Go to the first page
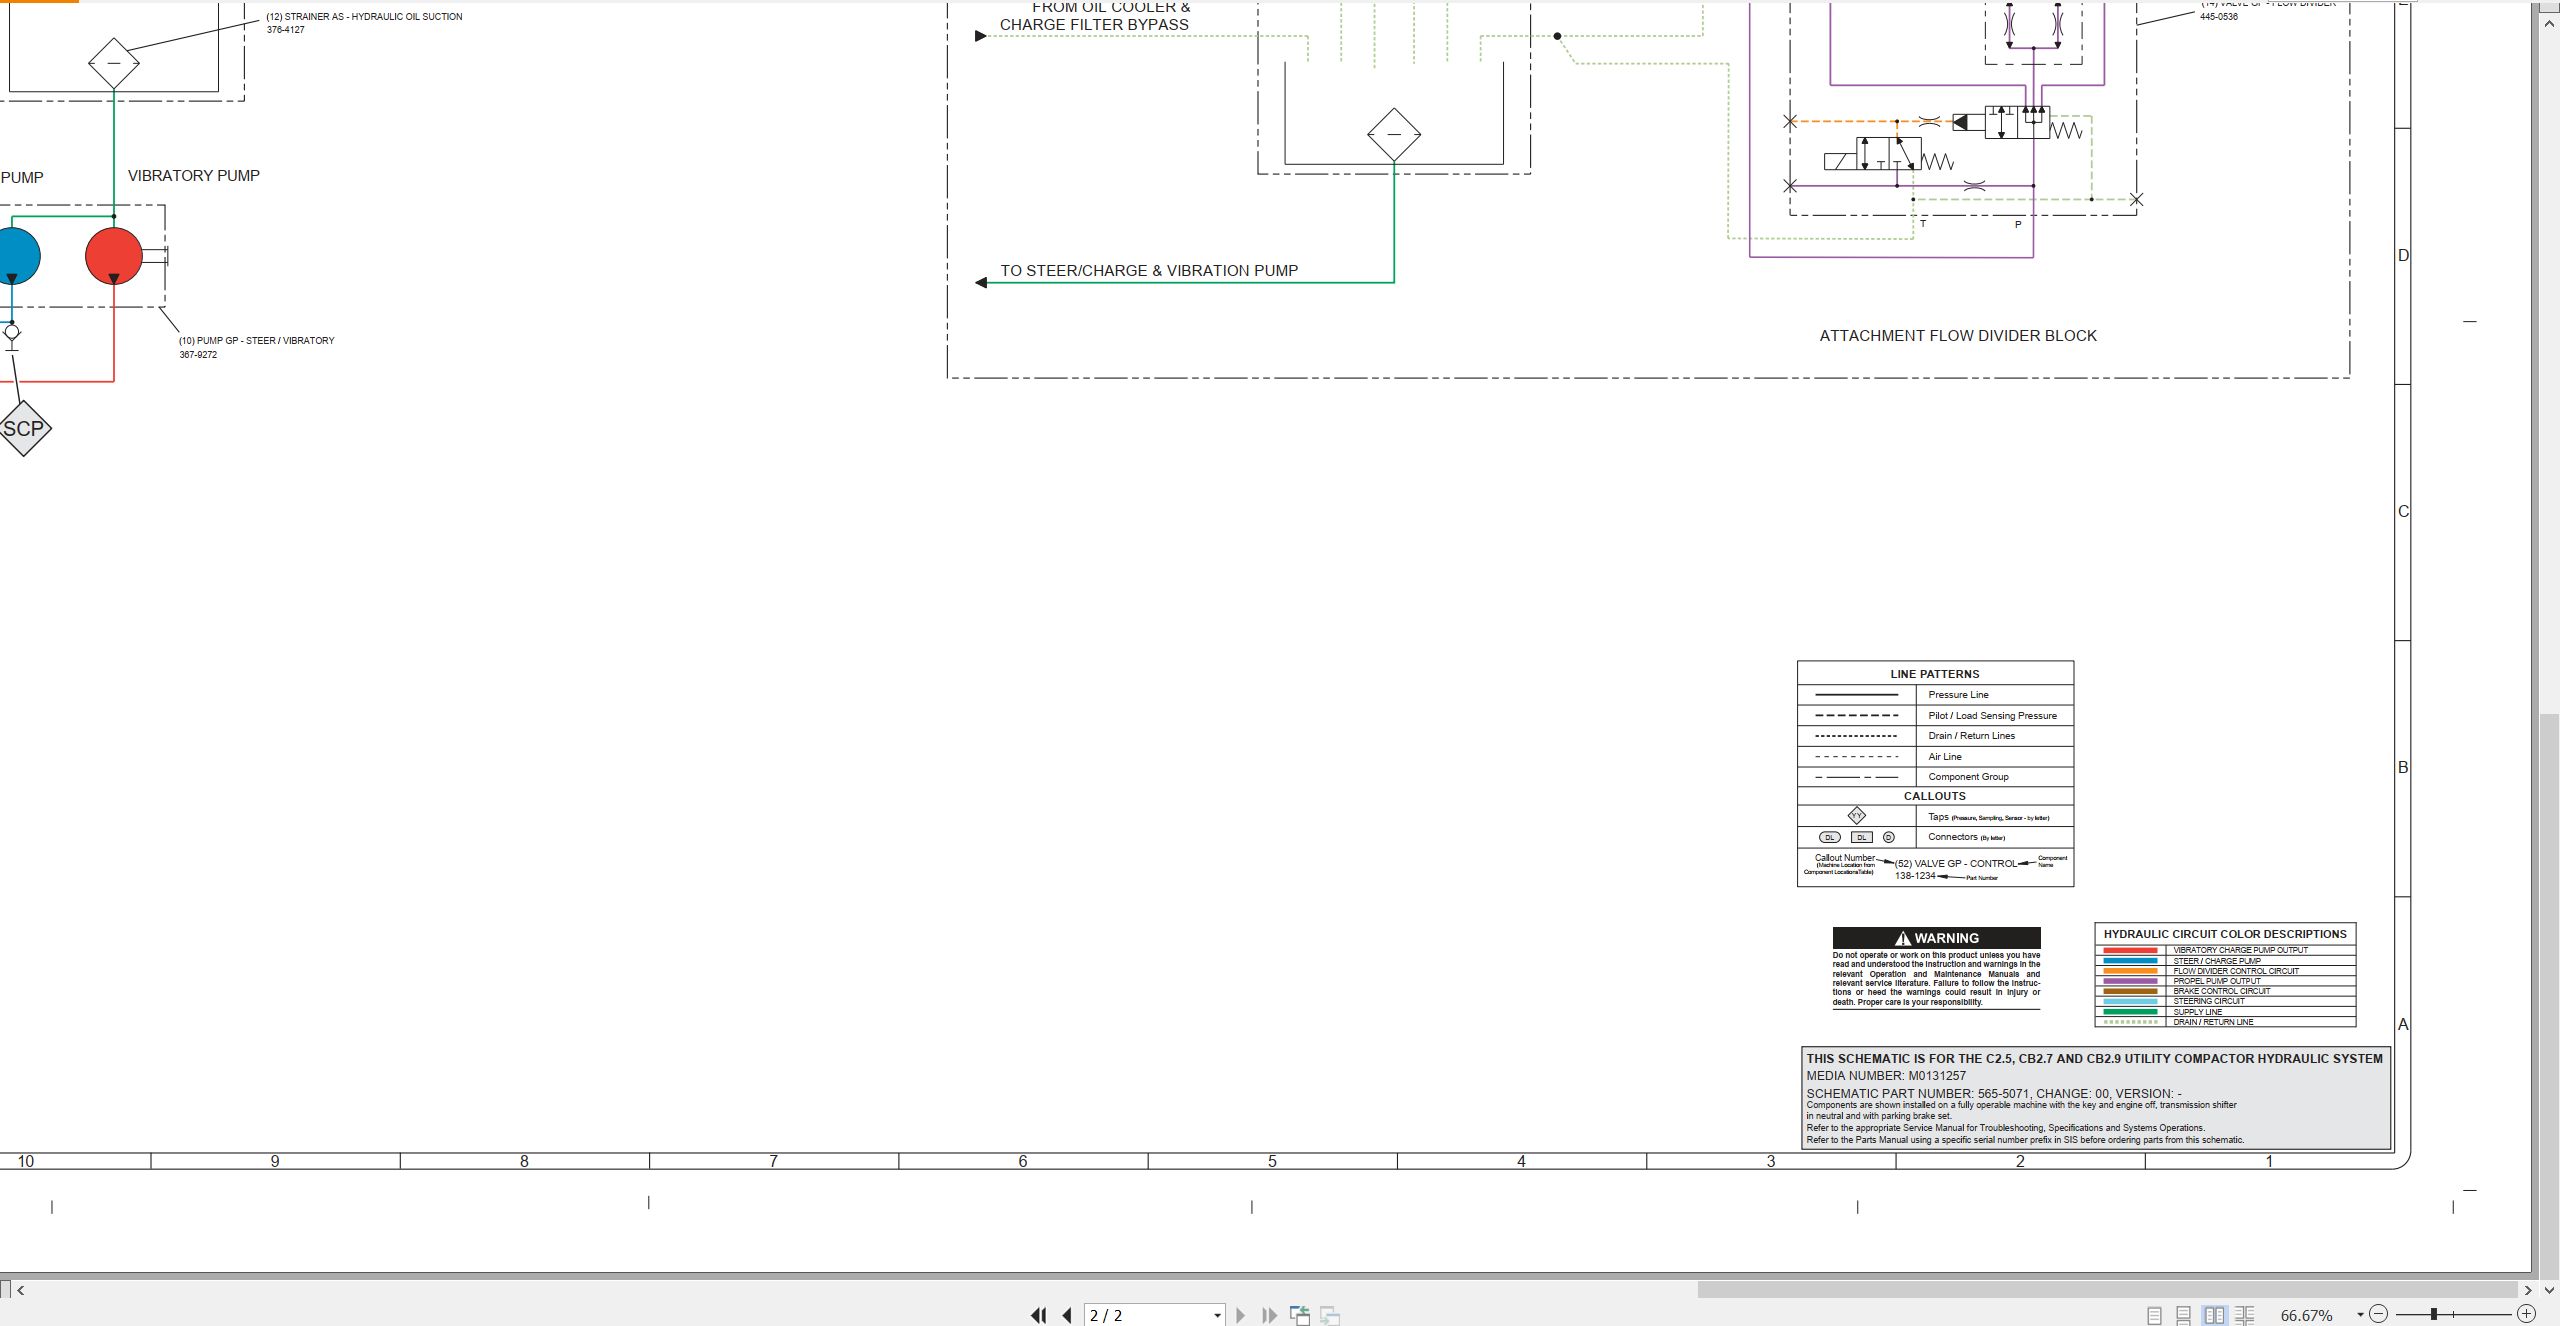This screenshot has height=1326, width=2560. (x=1039, y=1316)
